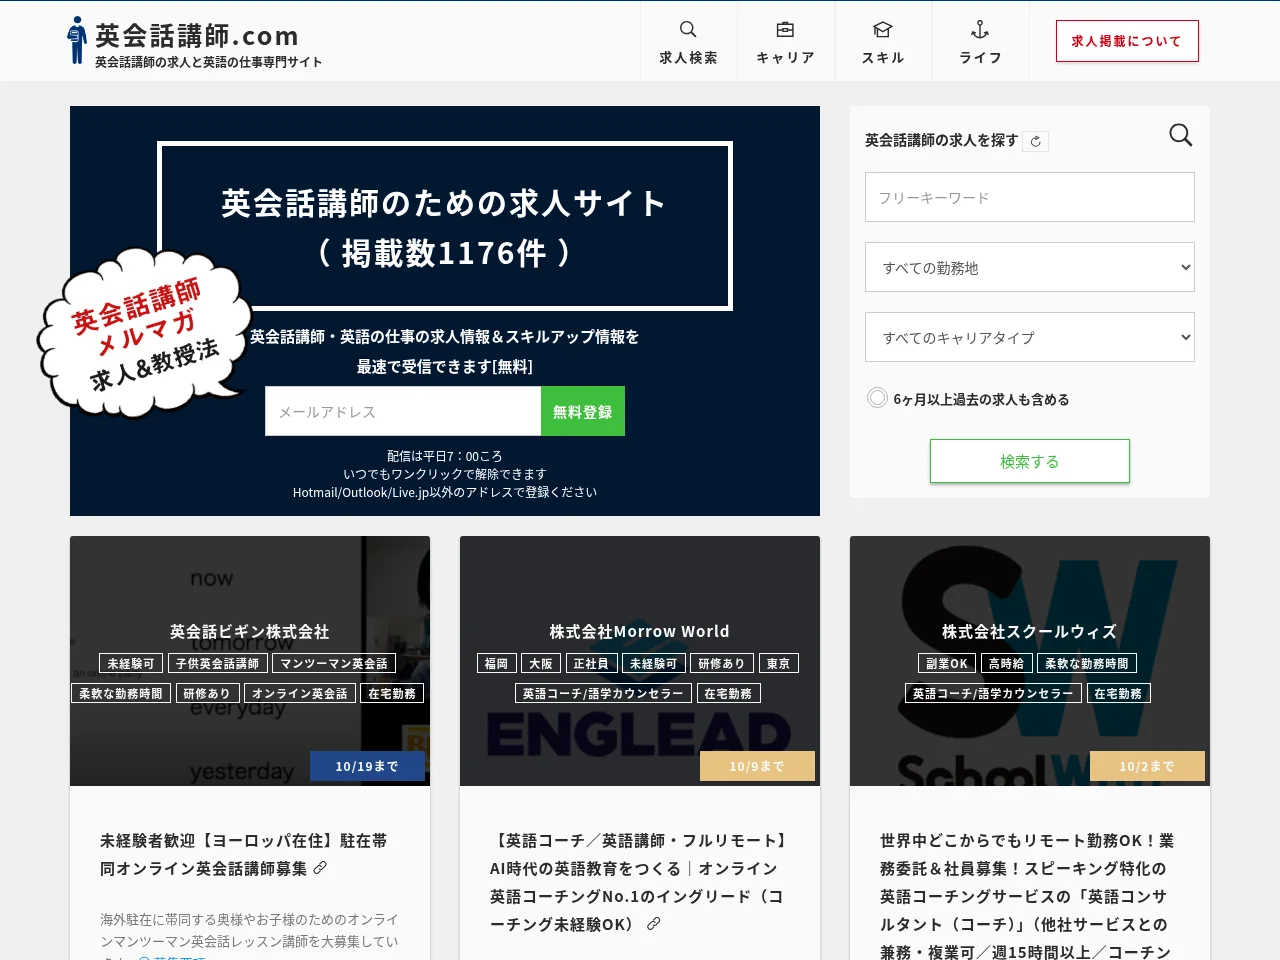
Task: Open the 世界中どこからでもリモート勤務OK job title
Action: [x=1028, y=895]
